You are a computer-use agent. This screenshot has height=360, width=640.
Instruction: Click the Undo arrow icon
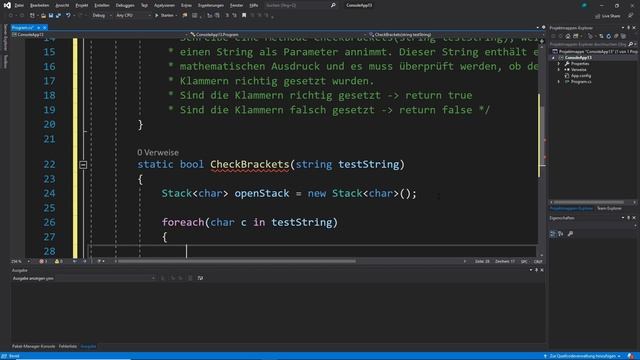pyautogui.click(x=68, y=16)
